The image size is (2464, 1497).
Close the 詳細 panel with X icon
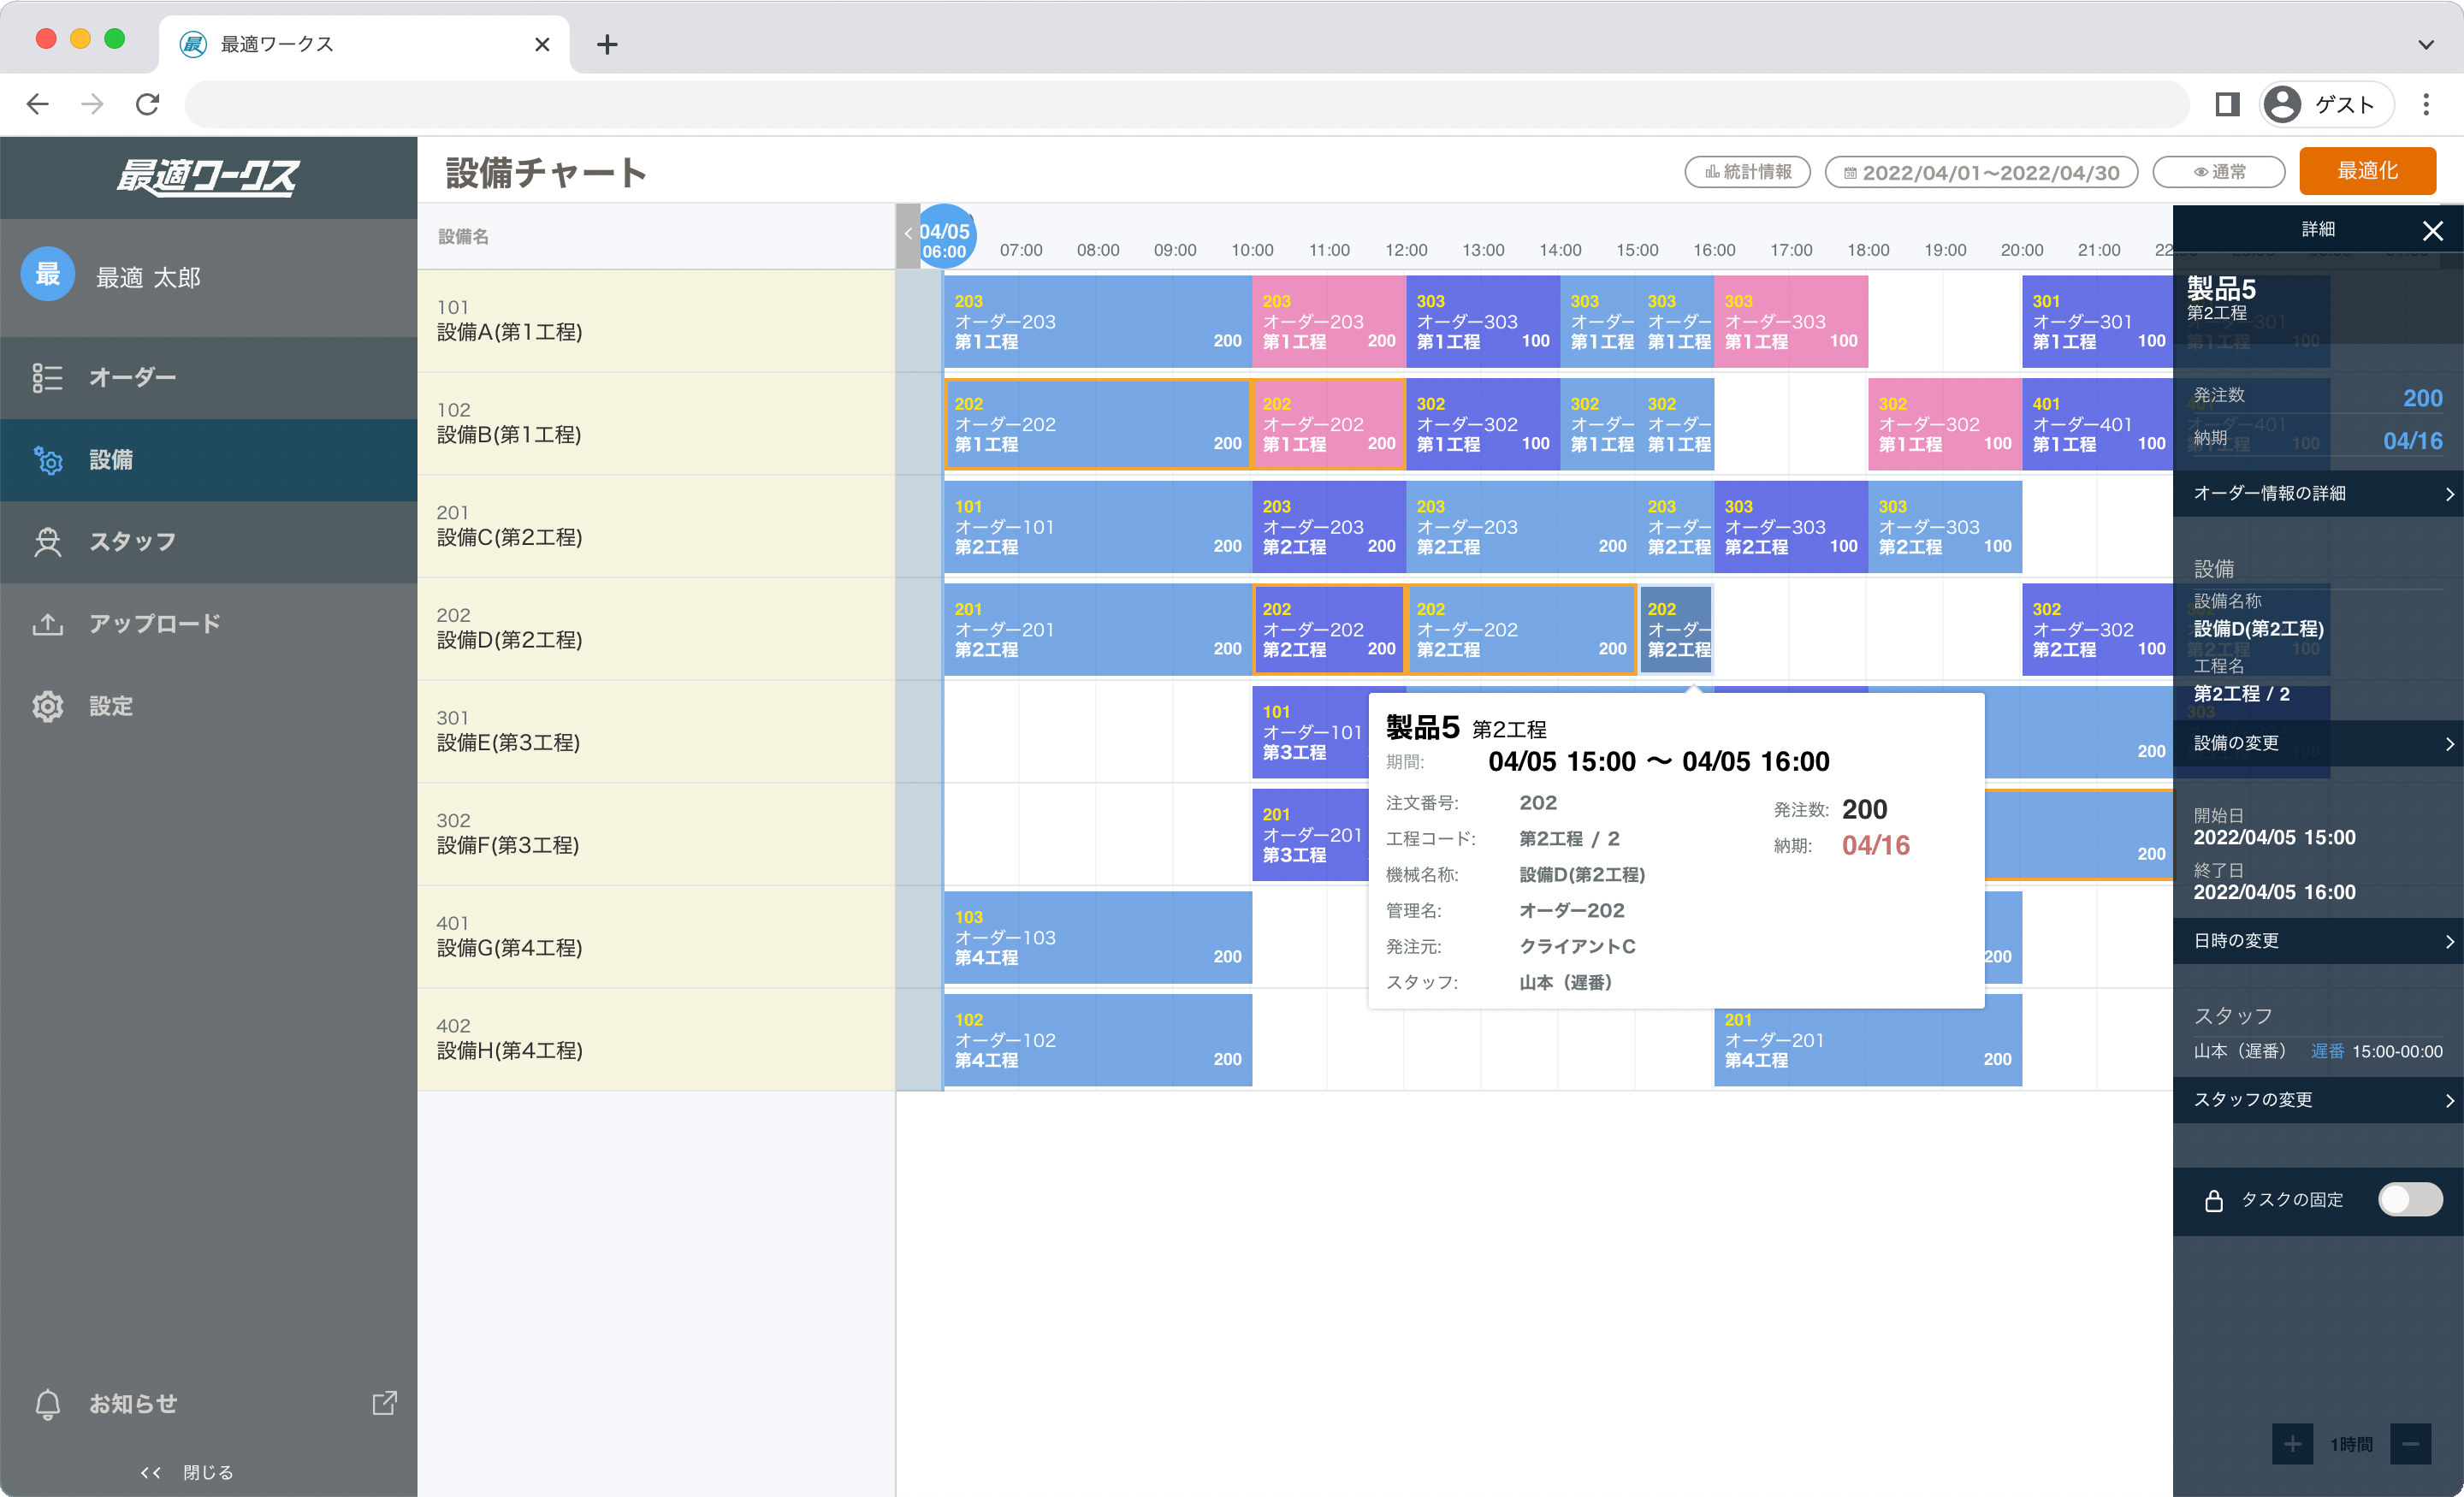point(2432,231)
